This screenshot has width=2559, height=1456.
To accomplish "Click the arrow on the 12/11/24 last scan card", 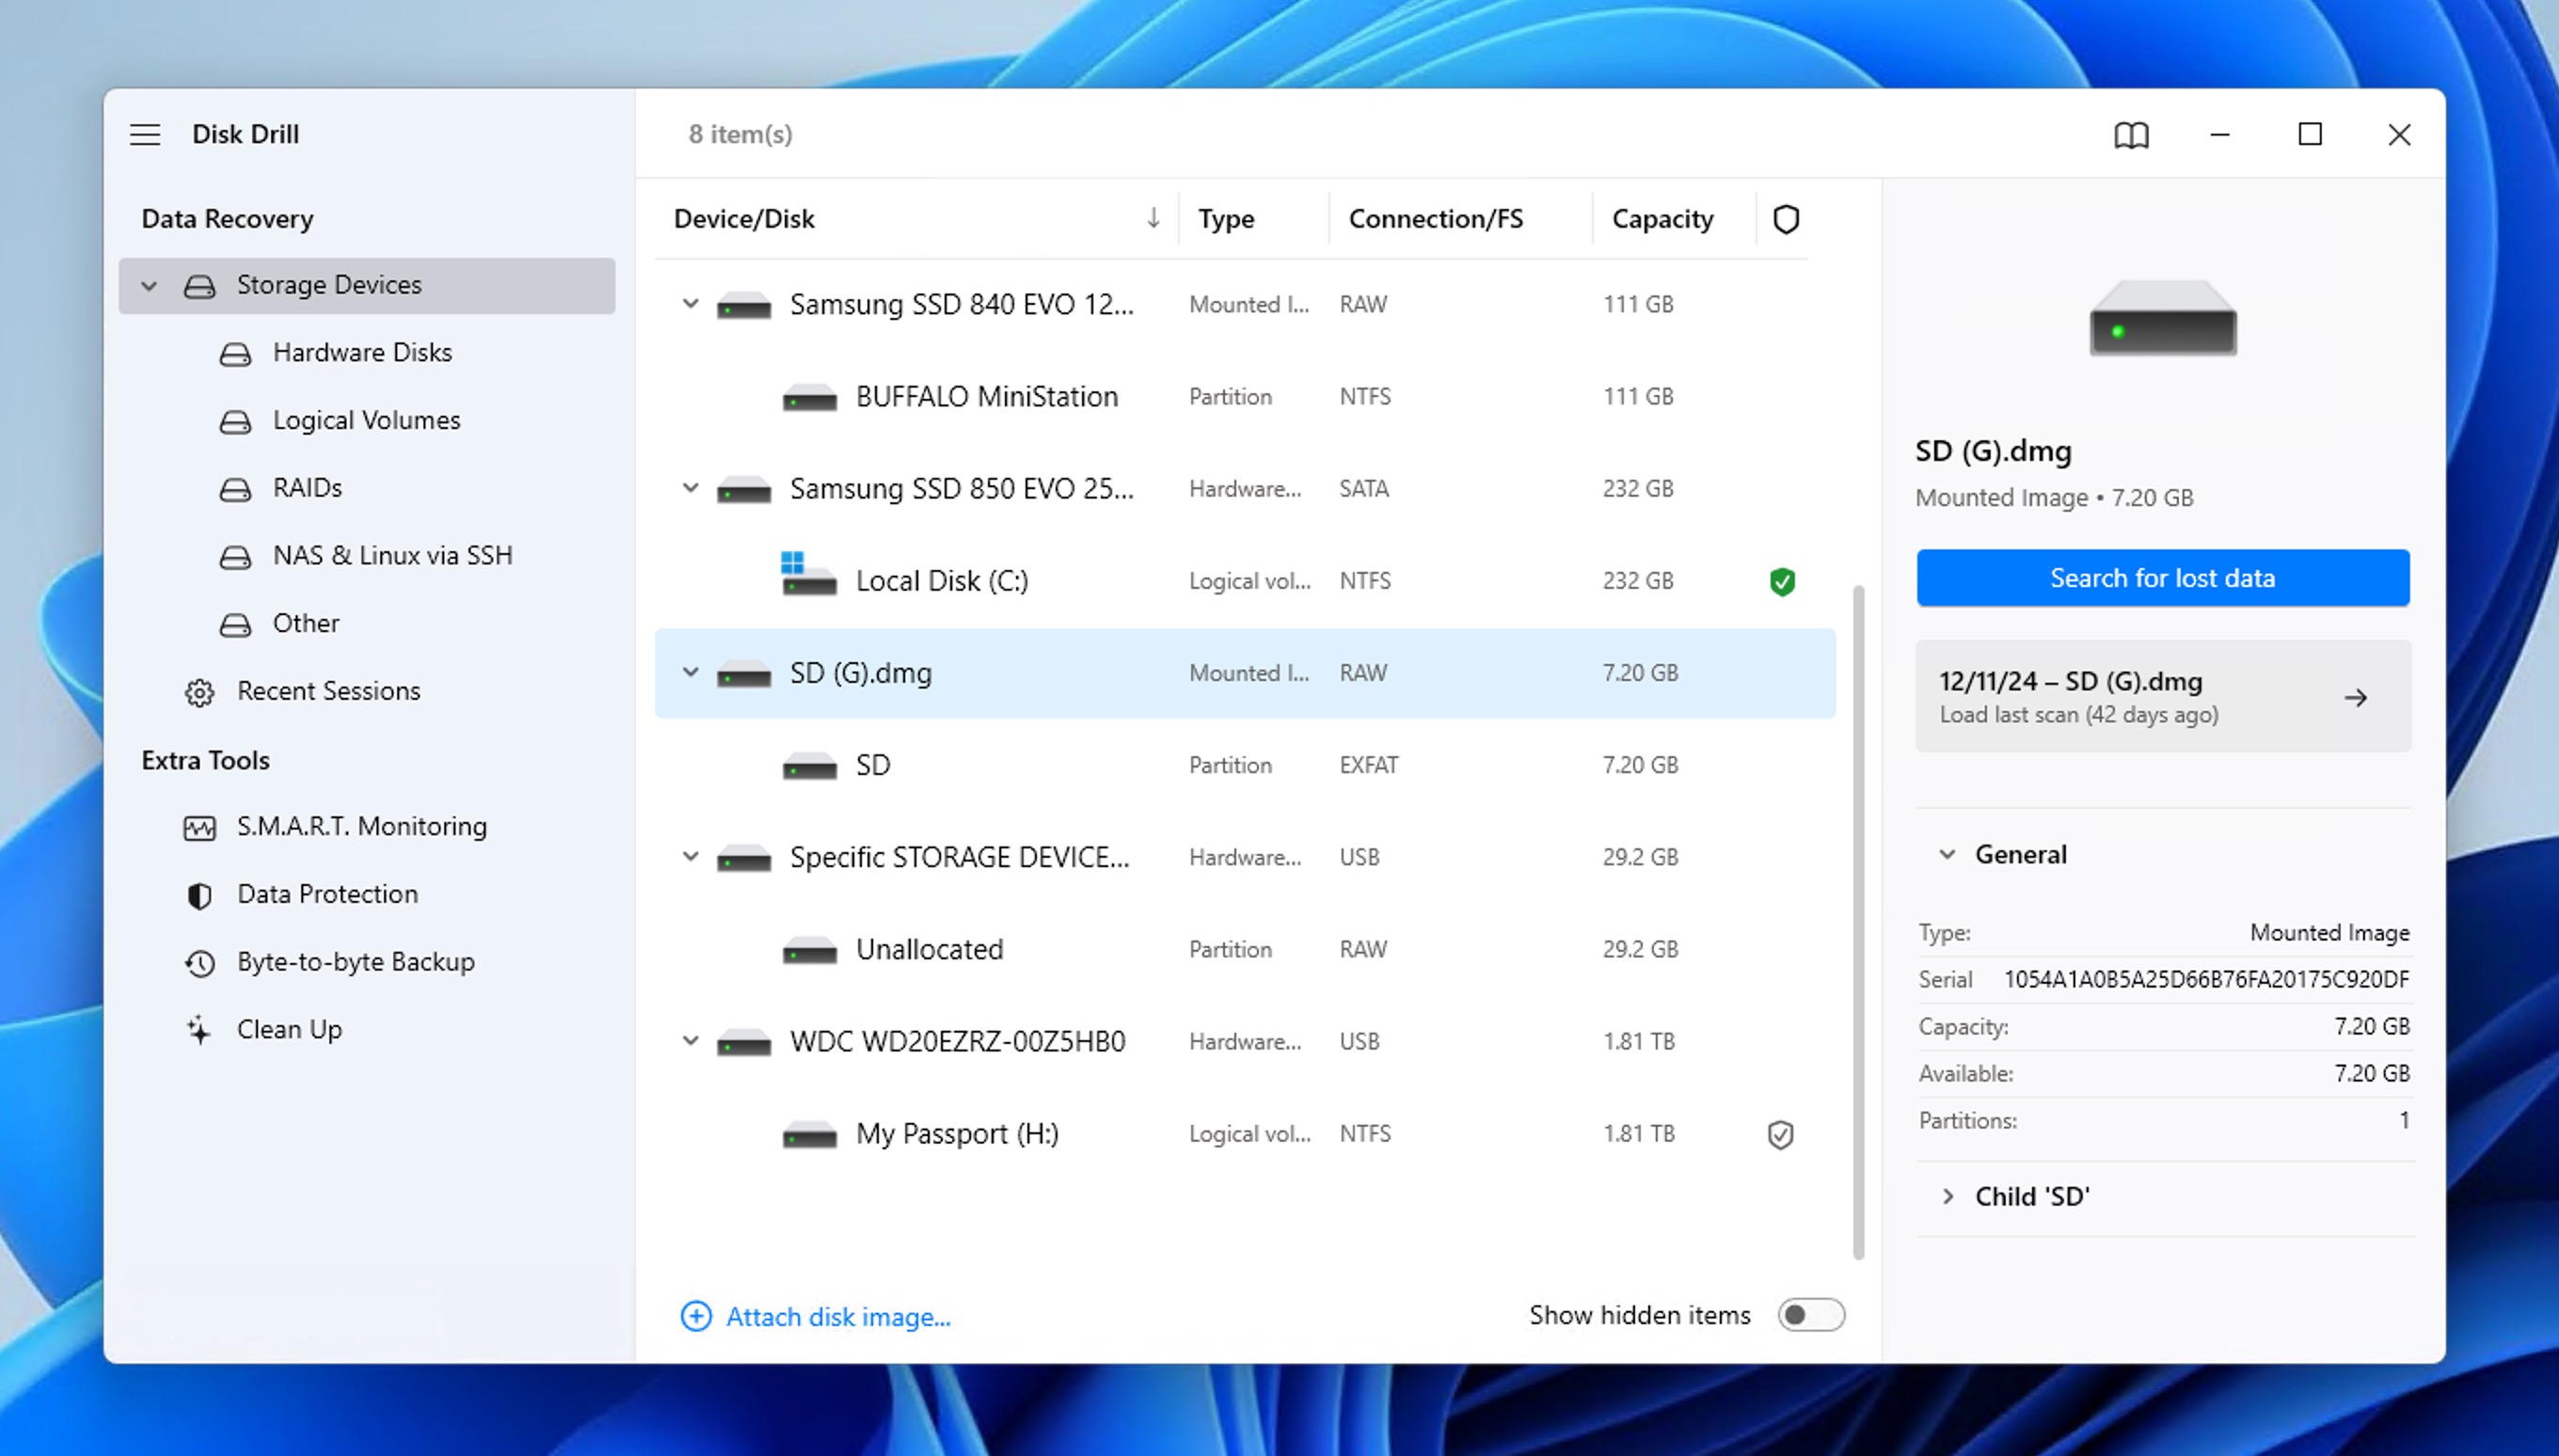I will pyautogui.click(x=2356, y=697).
